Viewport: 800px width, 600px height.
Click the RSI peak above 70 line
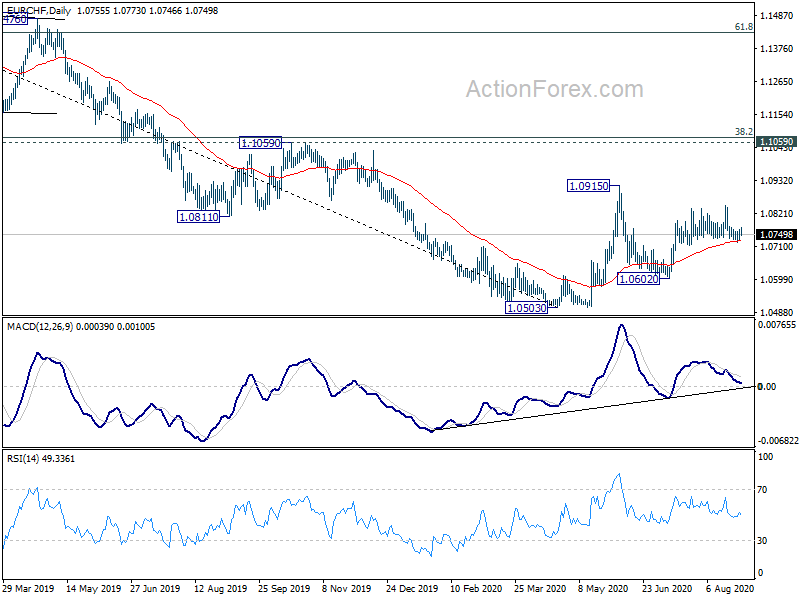pyautogui.click(x=619, y=474)
